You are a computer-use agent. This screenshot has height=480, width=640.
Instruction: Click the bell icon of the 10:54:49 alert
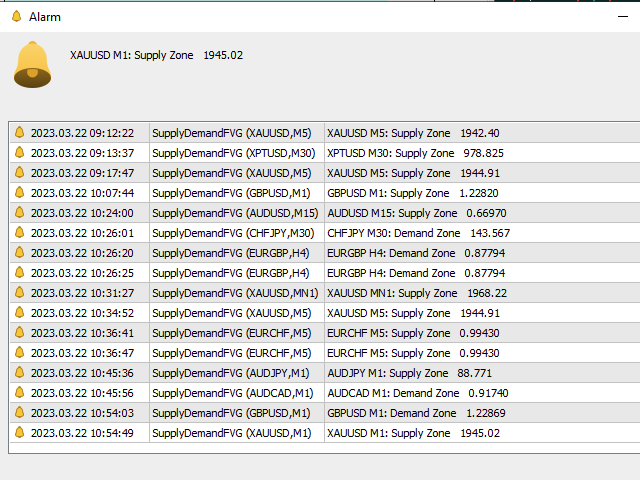click(x=19, y=433)
